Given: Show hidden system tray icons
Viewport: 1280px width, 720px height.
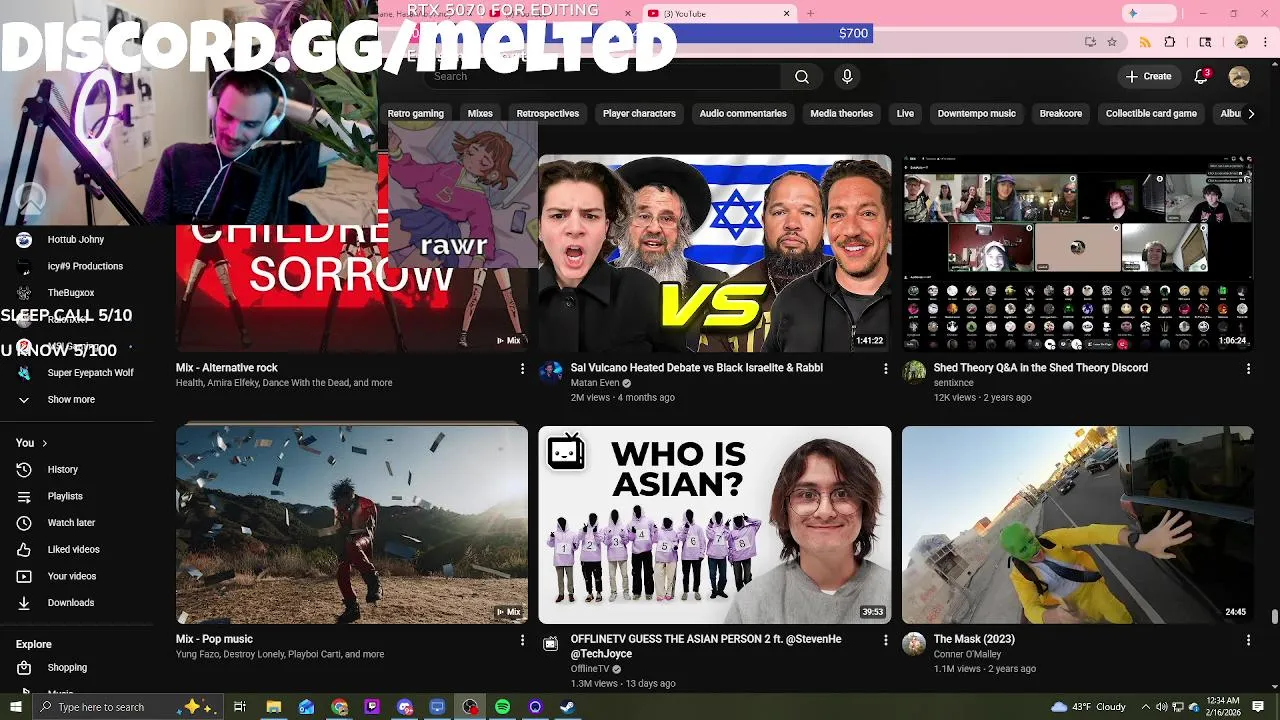Looking at the screenshot, I should point(1147,707).
